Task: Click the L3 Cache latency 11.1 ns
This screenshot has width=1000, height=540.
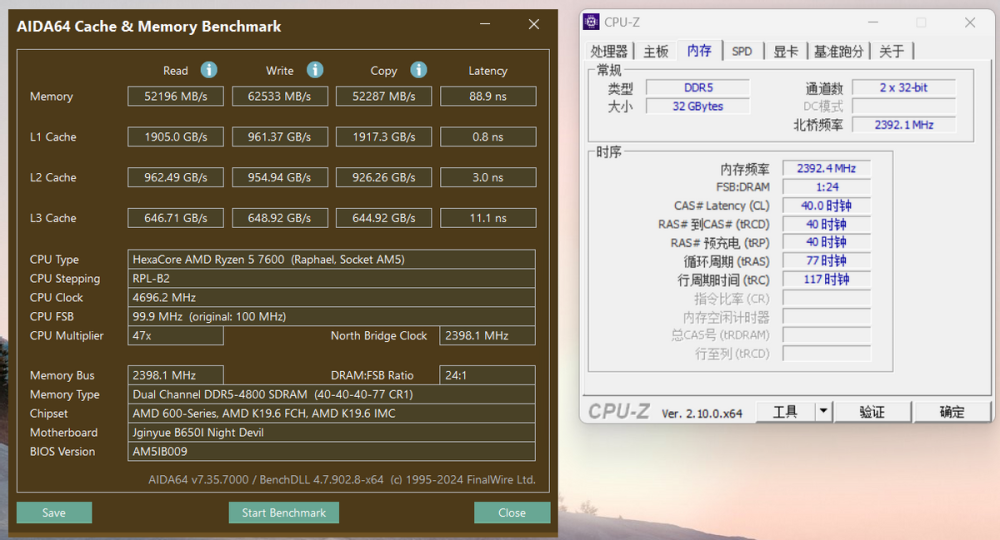Action: [x=488, y=218]
